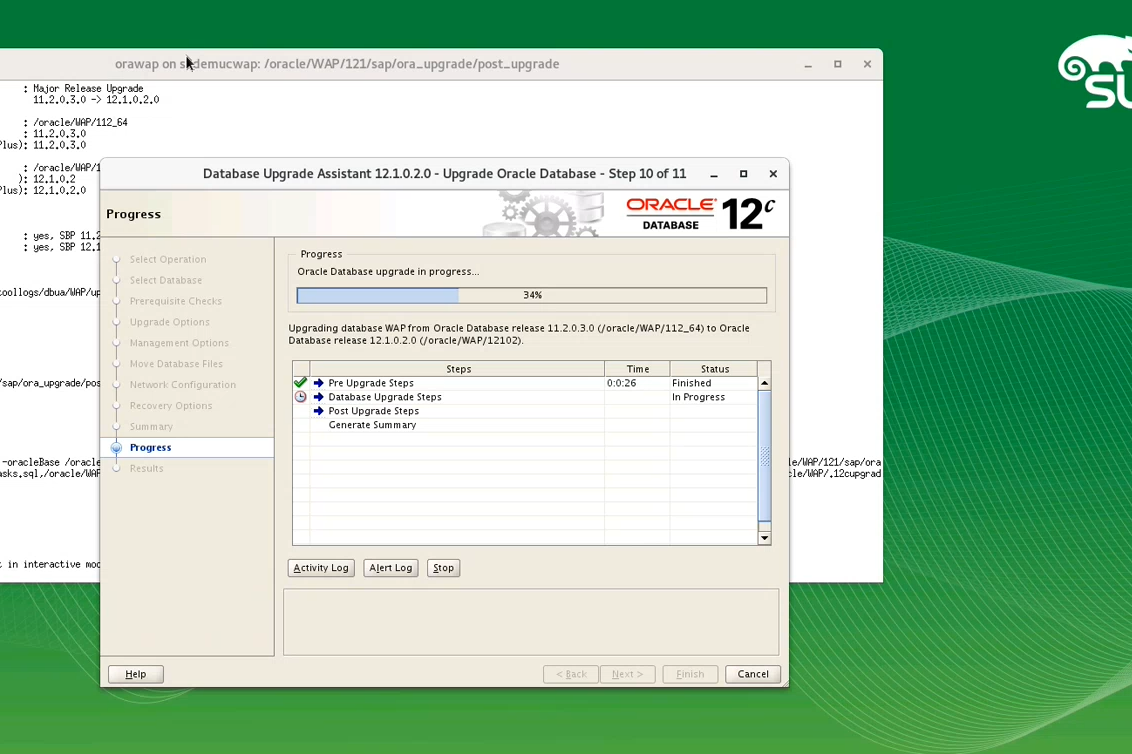This screenshot has width=1132, height=754.
Task: Open the Activity Log
Action: coord(321,568)
